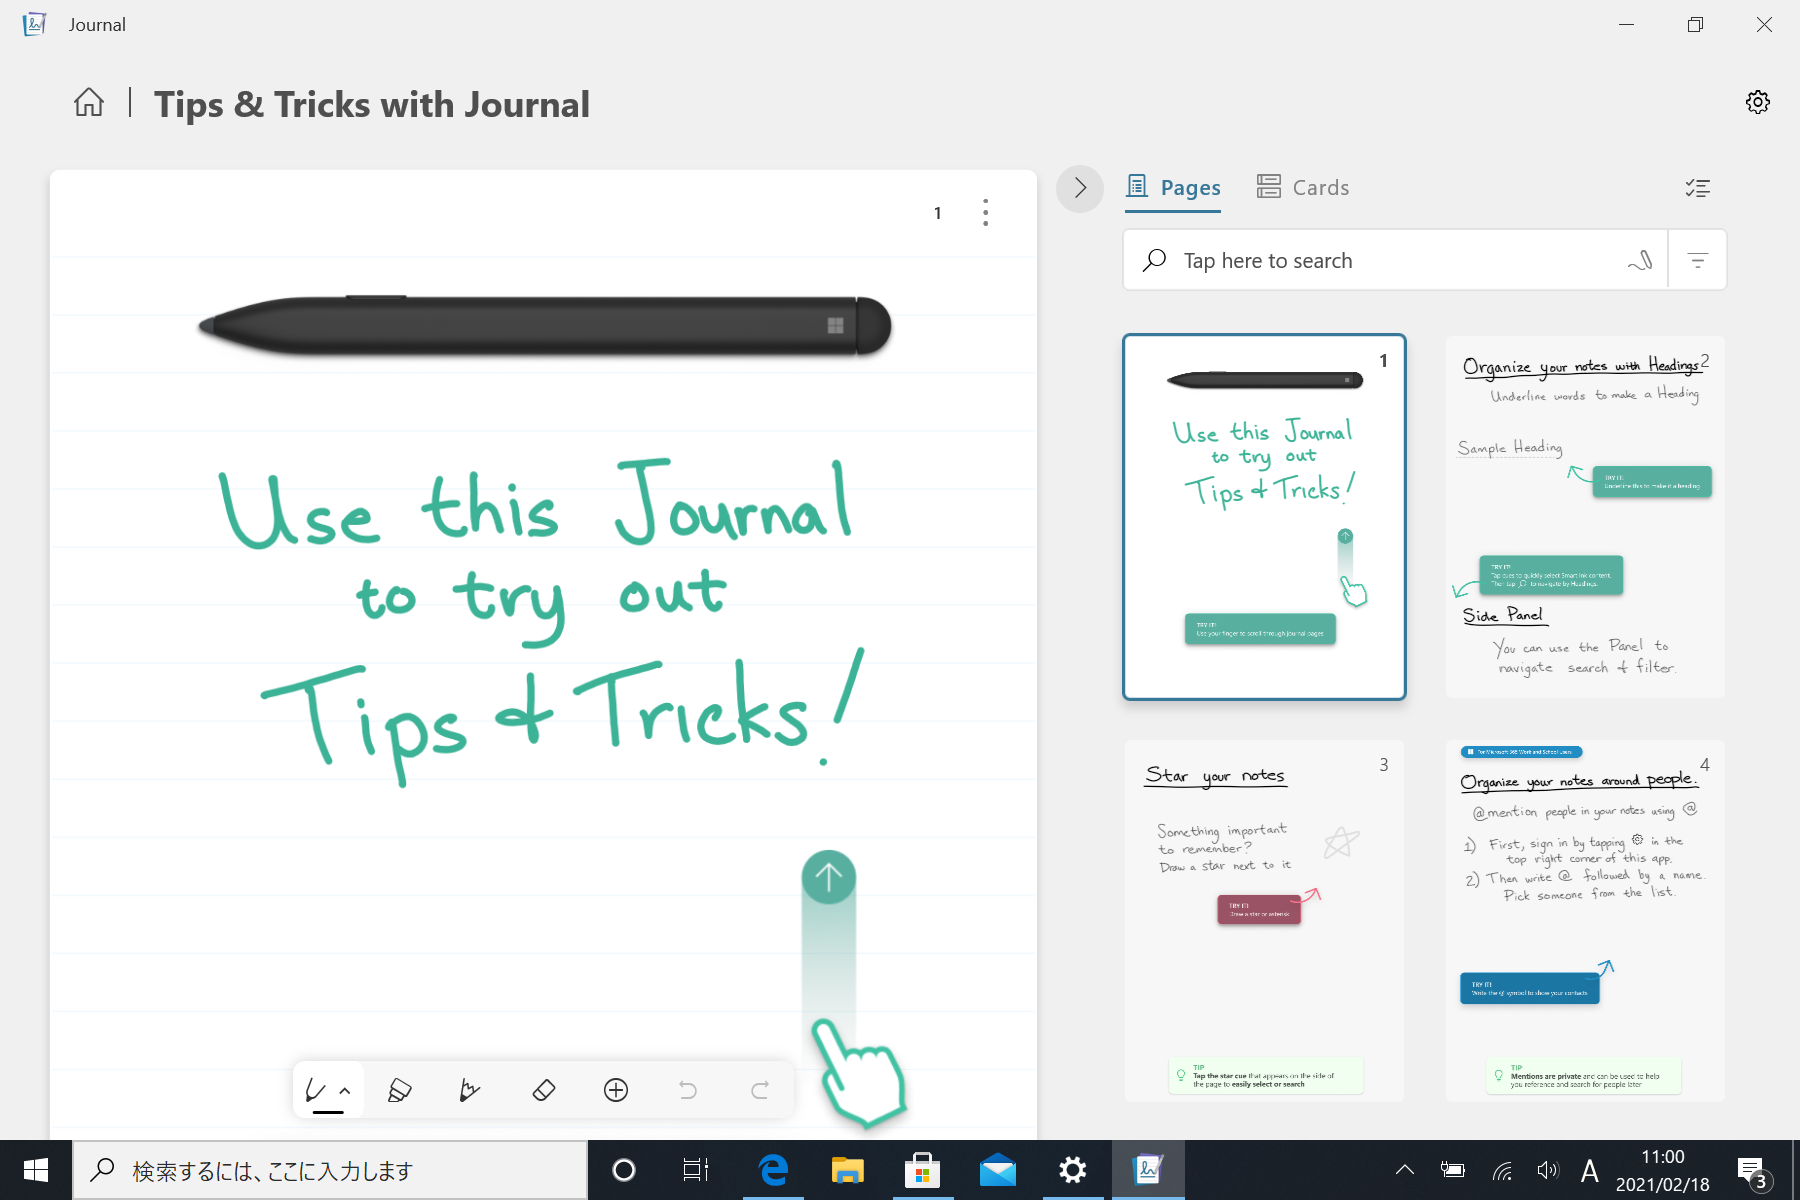Open Journal settings gear
The image size is (1800, 1200).
pyautogui.click(x=1758, y=101)
